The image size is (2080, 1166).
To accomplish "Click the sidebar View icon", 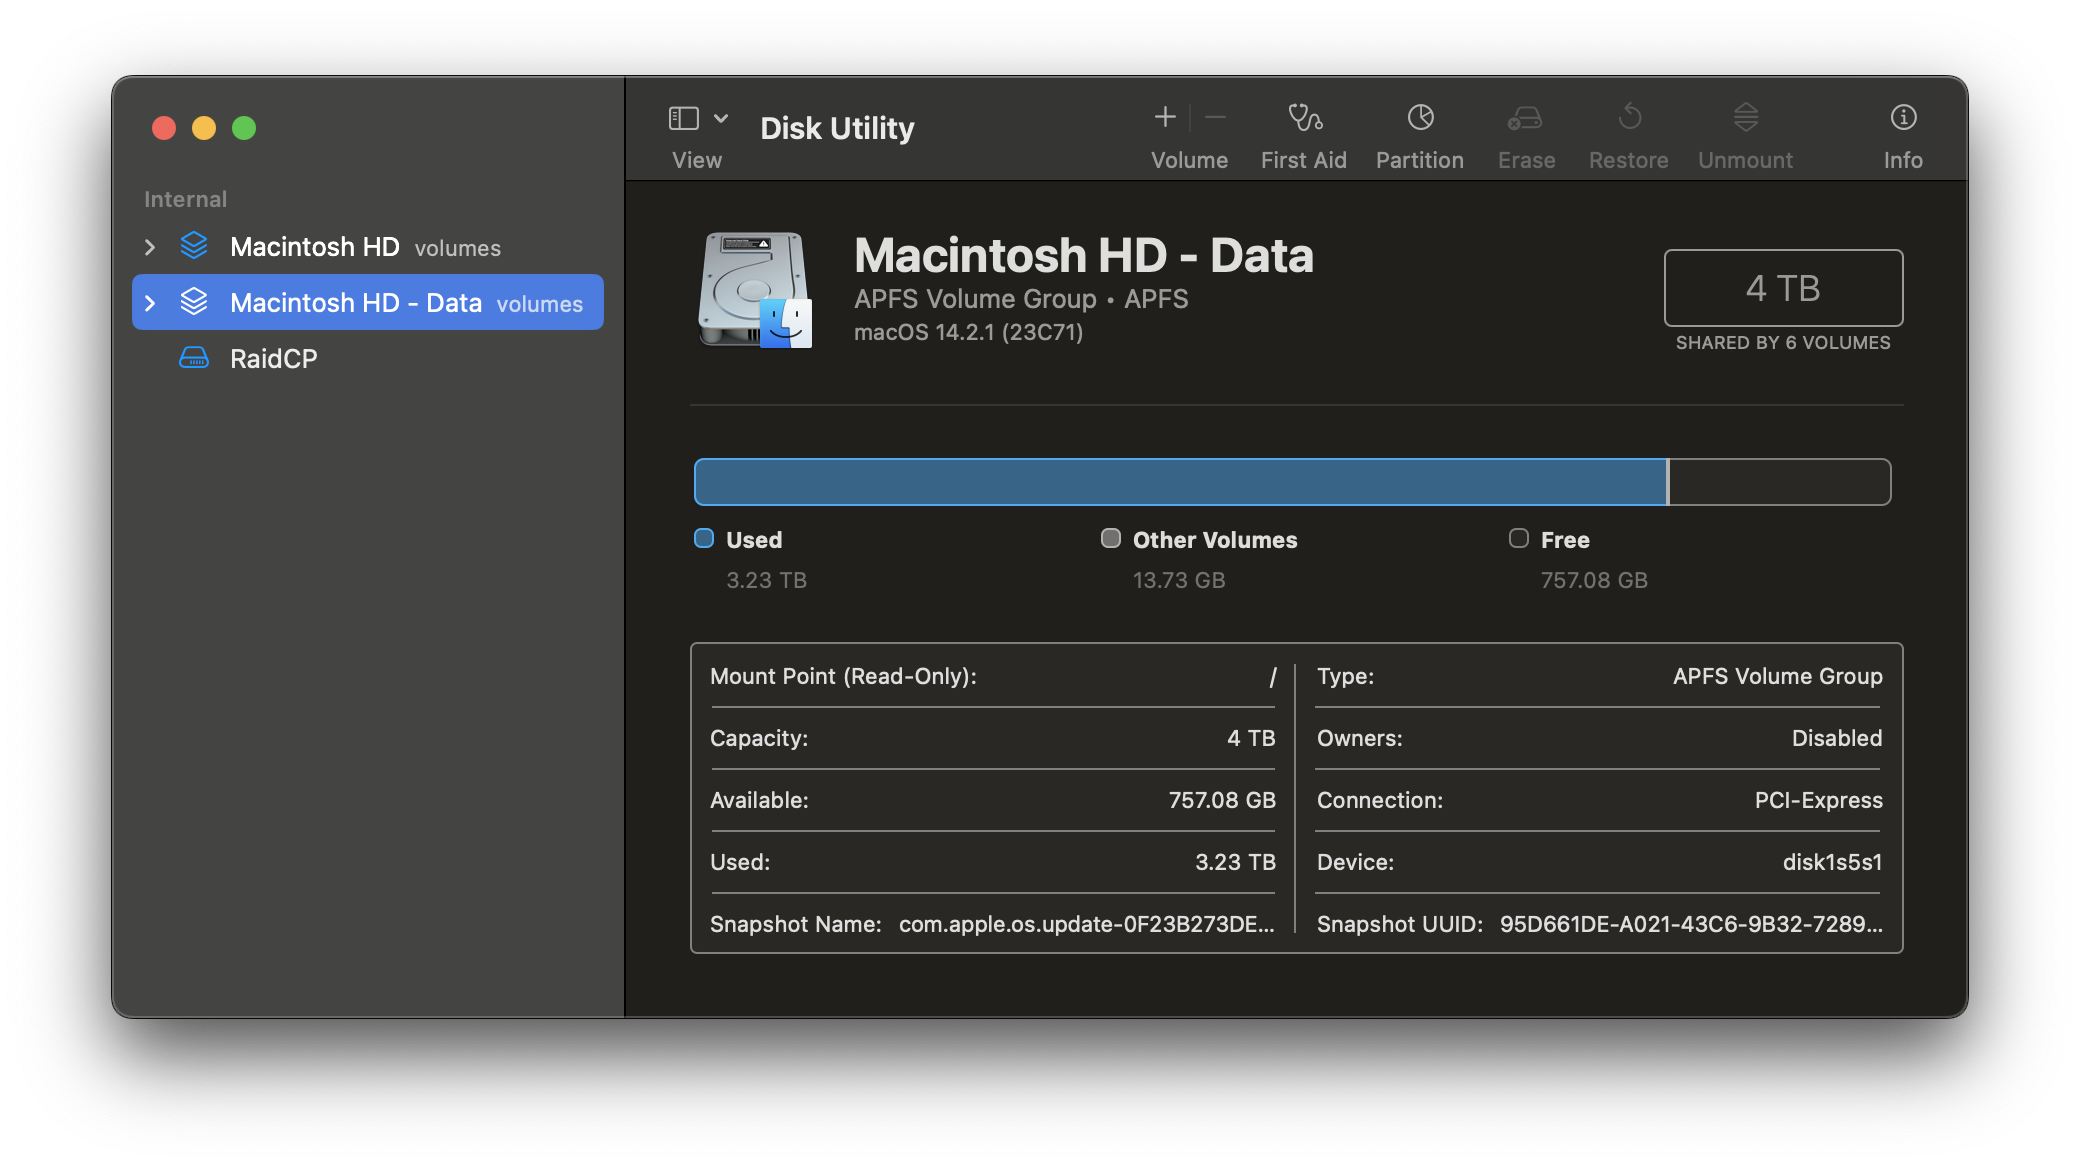I will [684, 118].
